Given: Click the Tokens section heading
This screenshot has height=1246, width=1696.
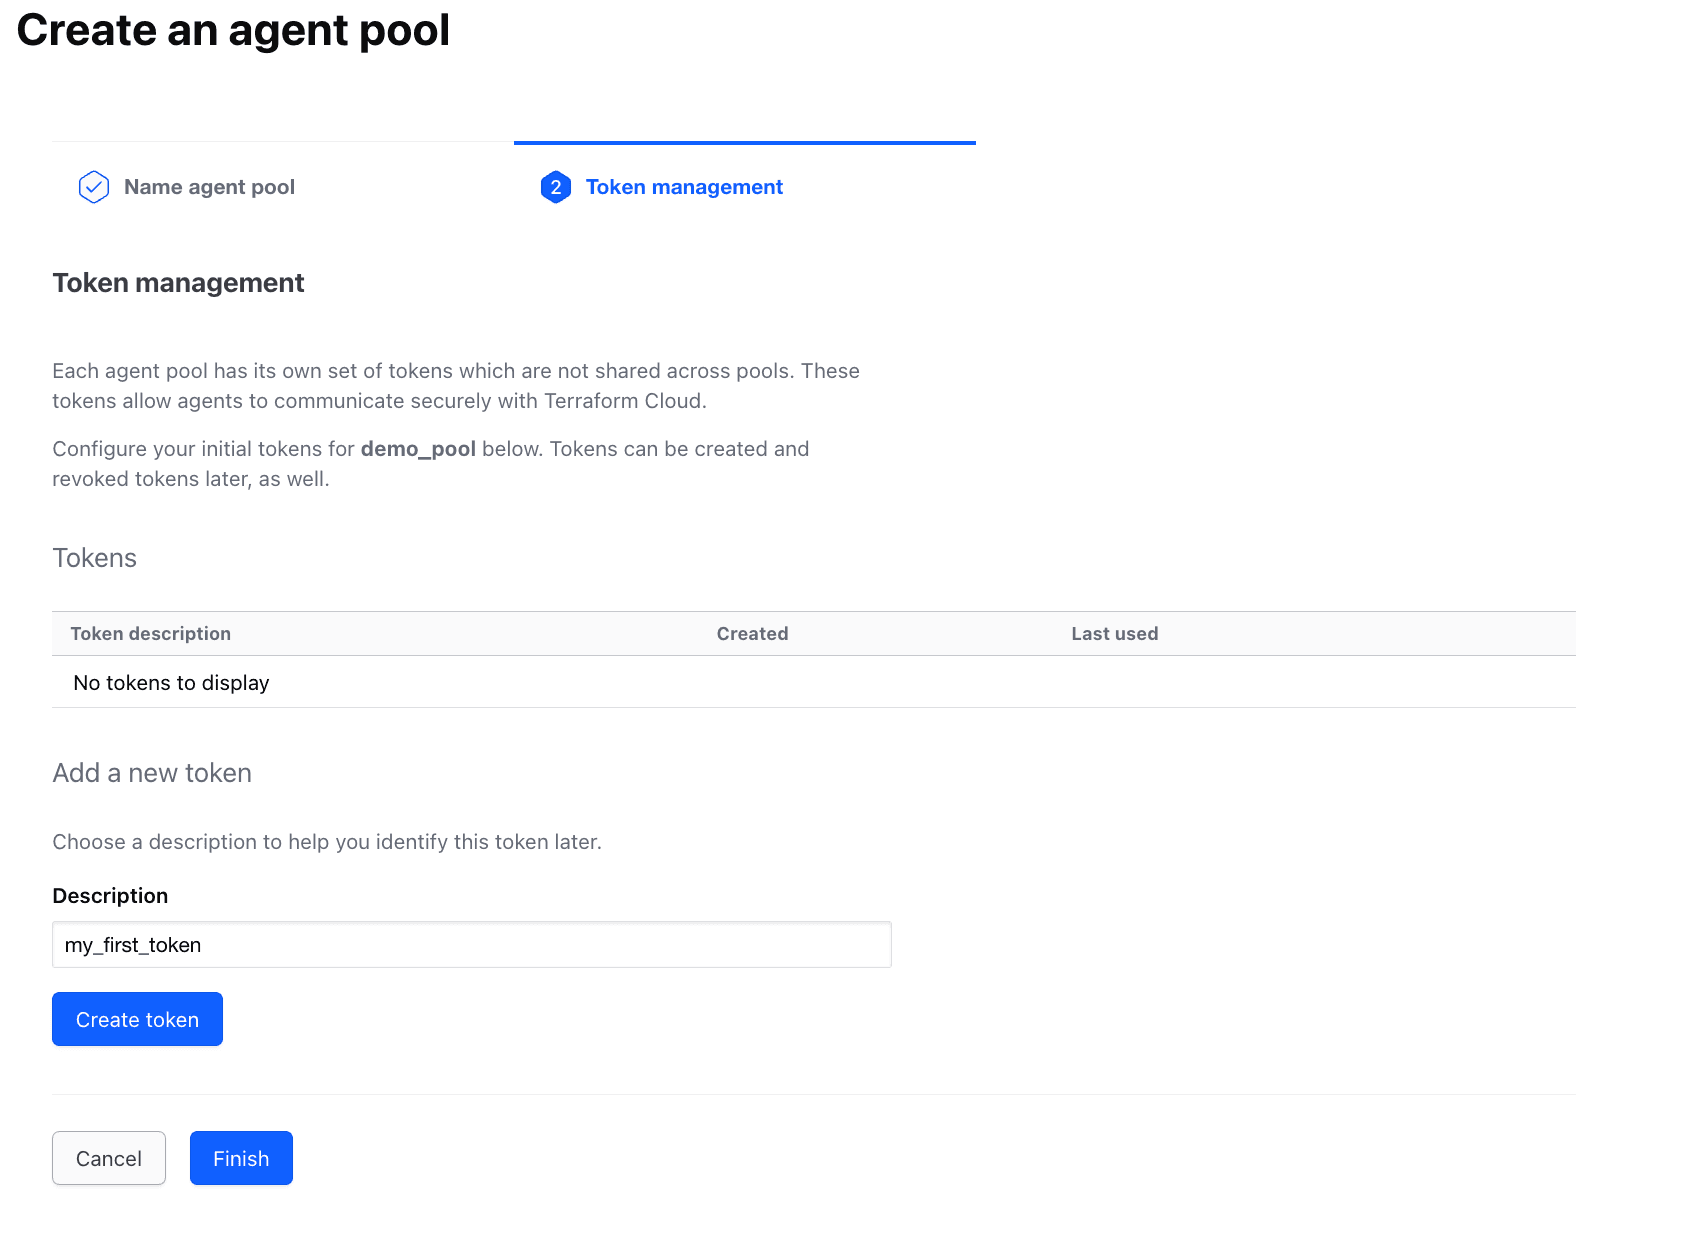Looking at the screenshot, I should click(x=94, y=558).
